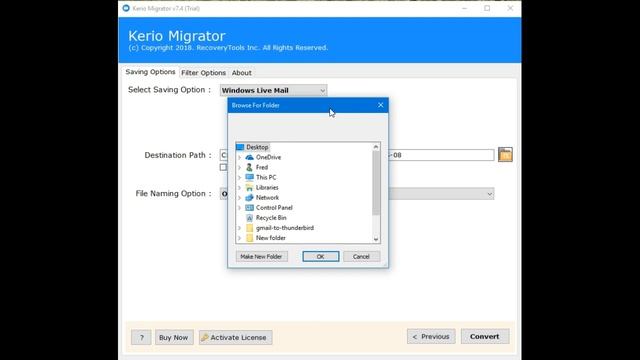Expand the Libraries tree node
The width and height of the screenshot is (640, 360).
pos(240,188)
